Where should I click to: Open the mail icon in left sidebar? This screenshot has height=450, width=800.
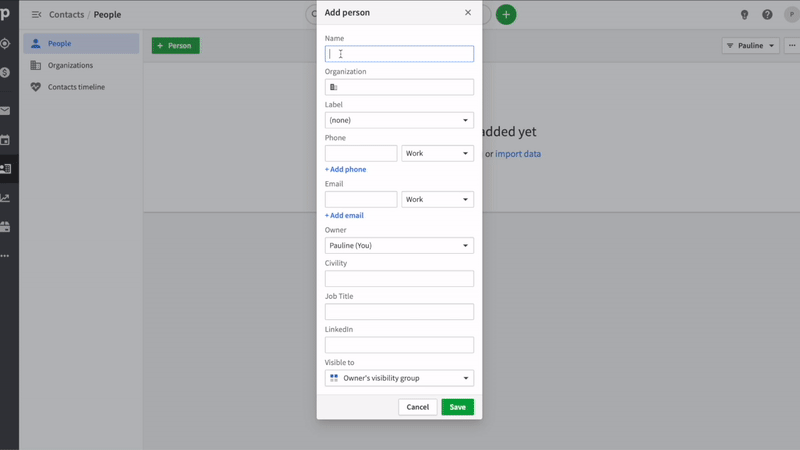pyautogui.click(x=5, y=111)
